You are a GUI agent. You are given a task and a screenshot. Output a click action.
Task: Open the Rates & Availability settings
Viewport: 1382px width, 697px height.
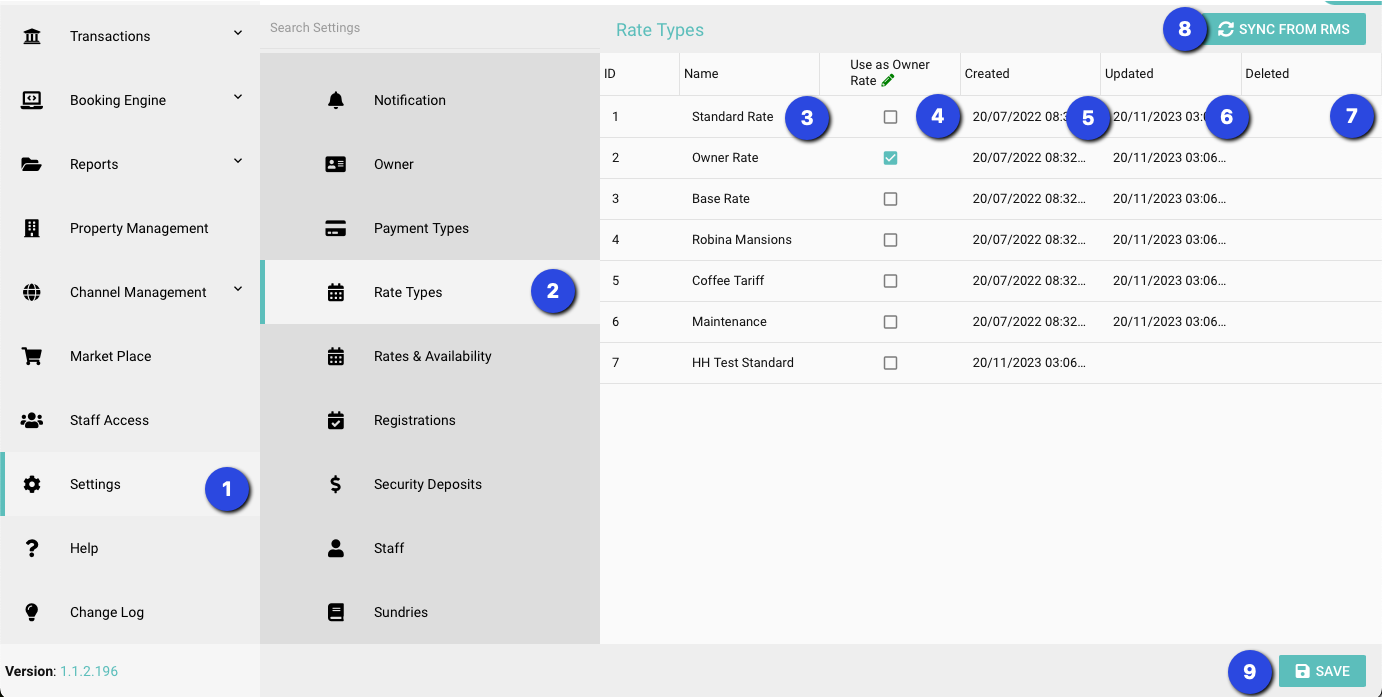(432, 356)
